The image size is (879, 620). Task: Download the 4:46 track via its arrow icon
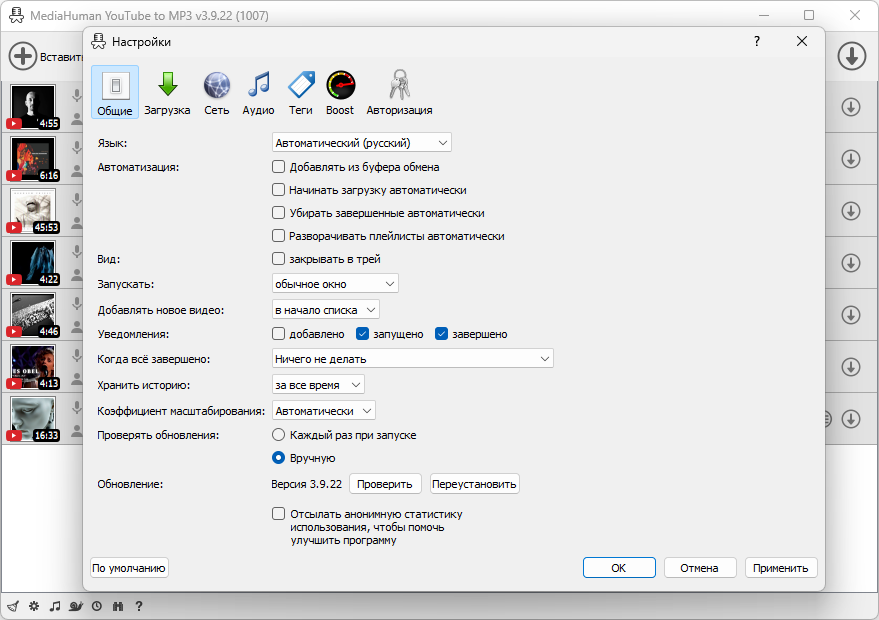(x=851, y=315)
